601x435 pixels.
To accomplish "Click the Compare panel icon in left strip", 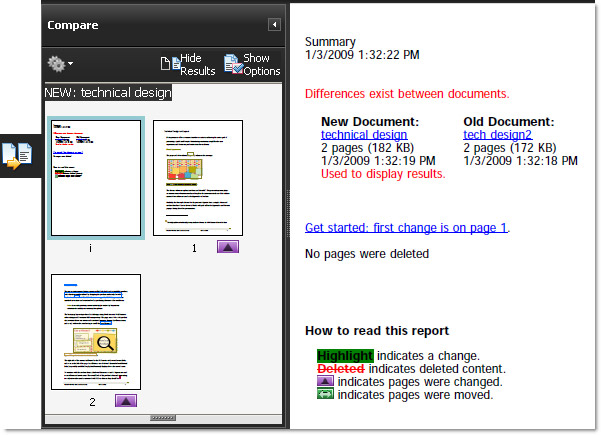I will click(19, 155).
